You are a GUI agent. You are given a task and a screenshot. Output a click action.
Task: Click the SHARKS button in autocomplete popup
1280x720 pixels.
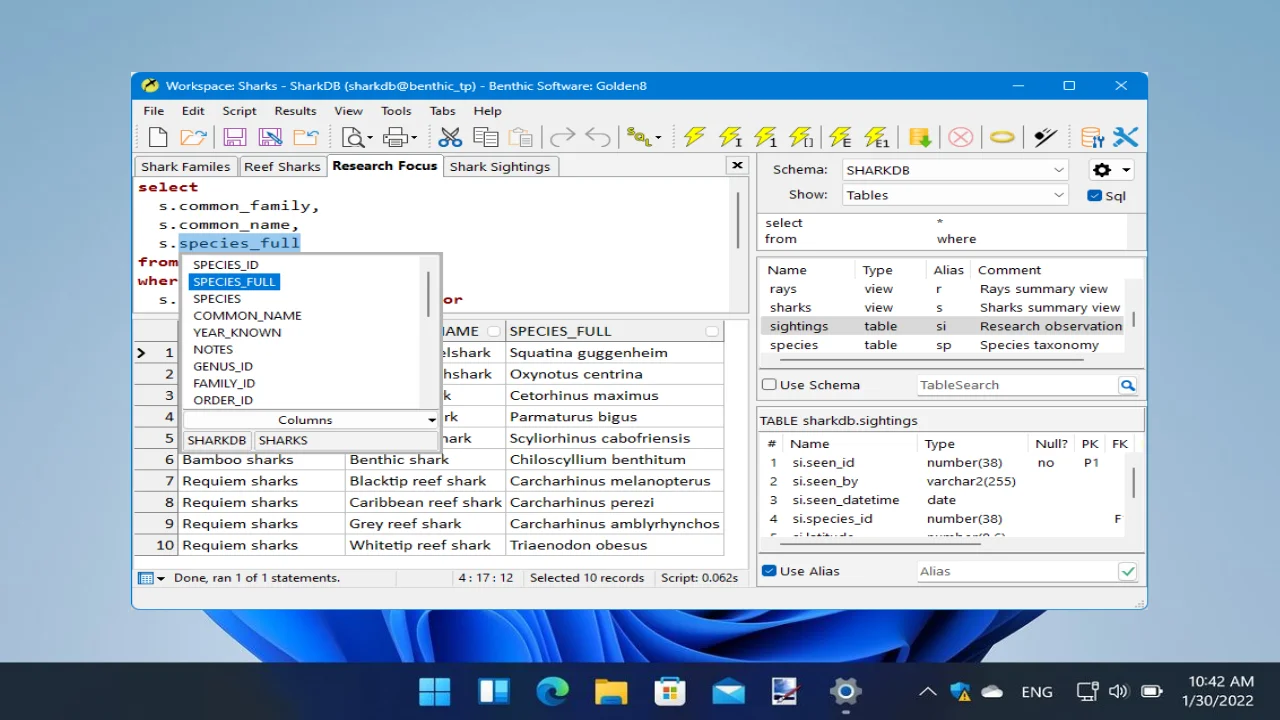click(283, 440)
